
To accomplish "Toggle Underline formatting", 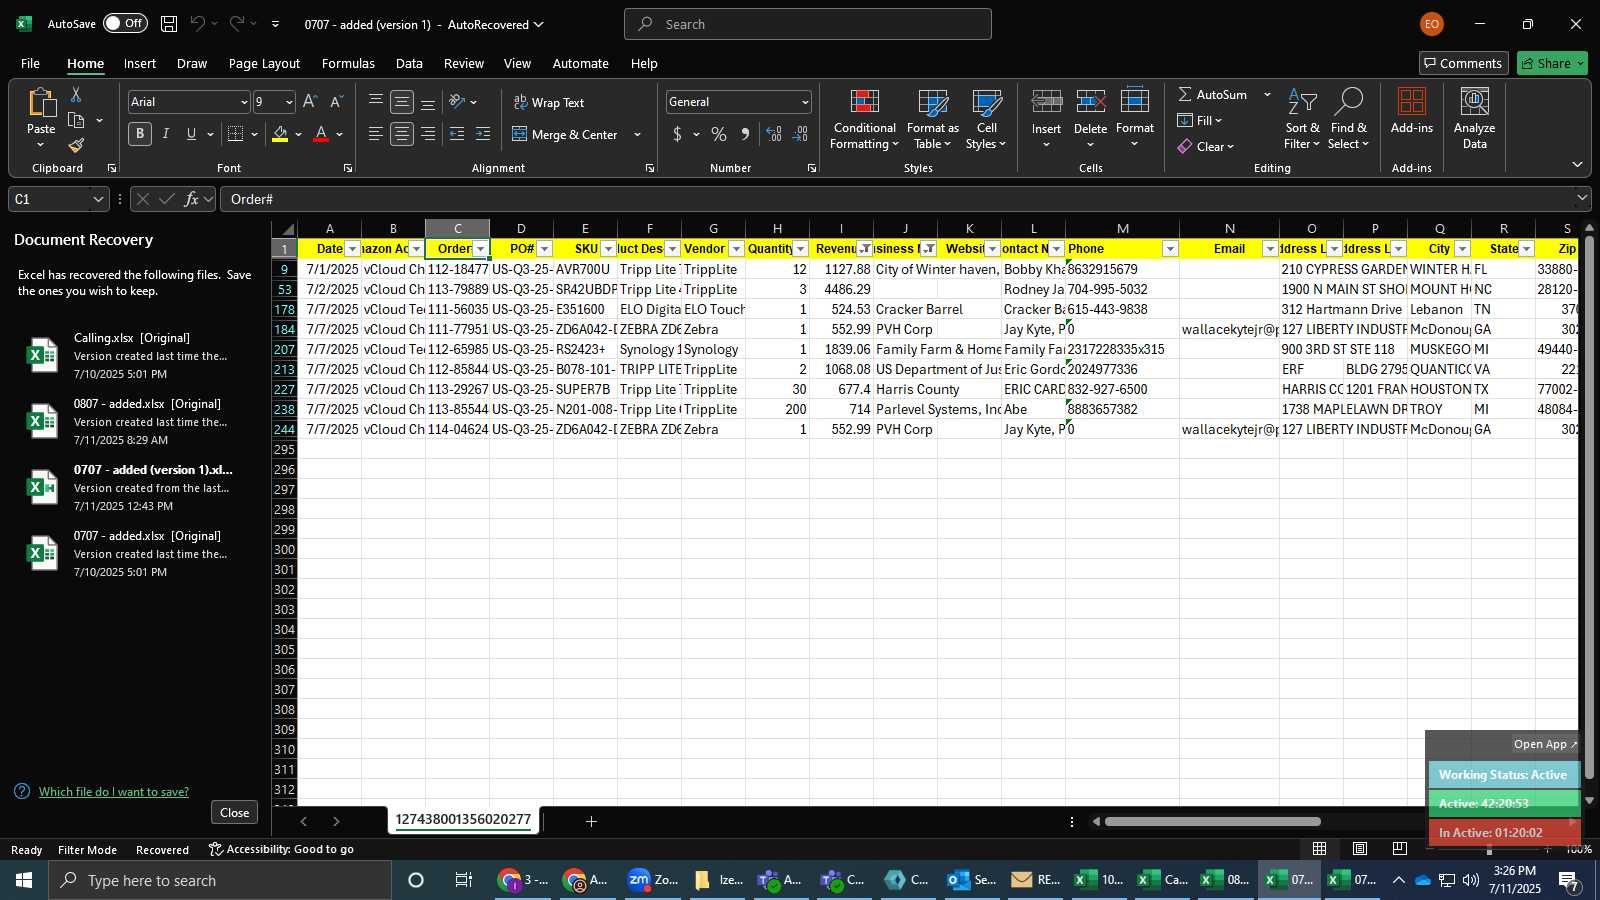I will [191, 134].
